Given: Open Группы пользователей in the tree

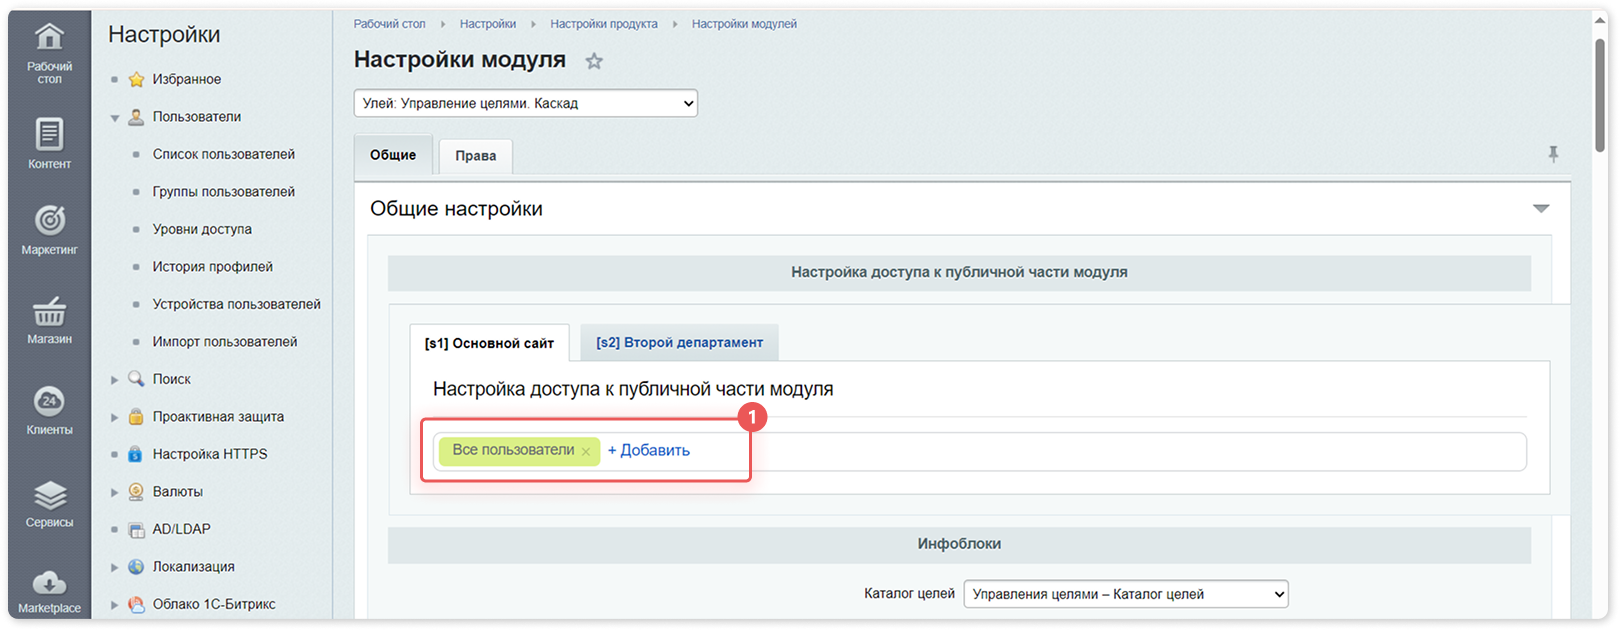Looking at the screenshot, I should point(224,192).
